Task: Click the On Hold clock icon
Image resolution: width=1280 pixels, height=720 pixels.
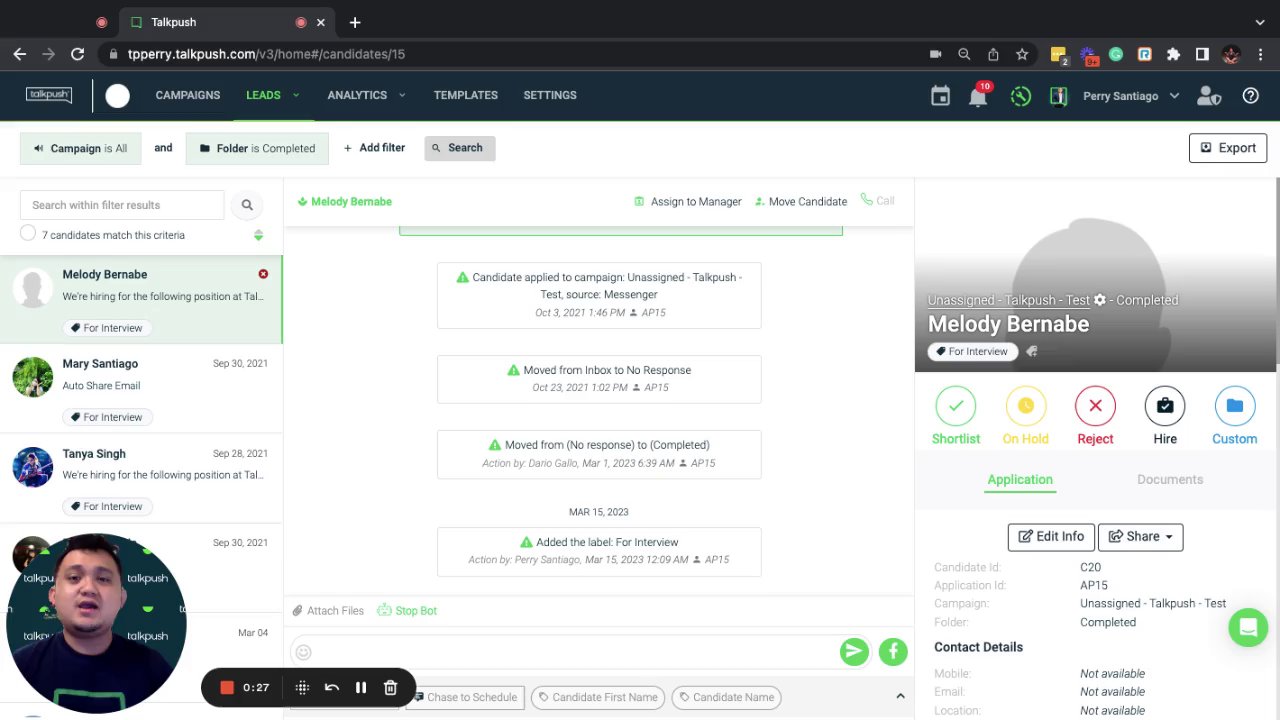Action: pos(1025,406)
